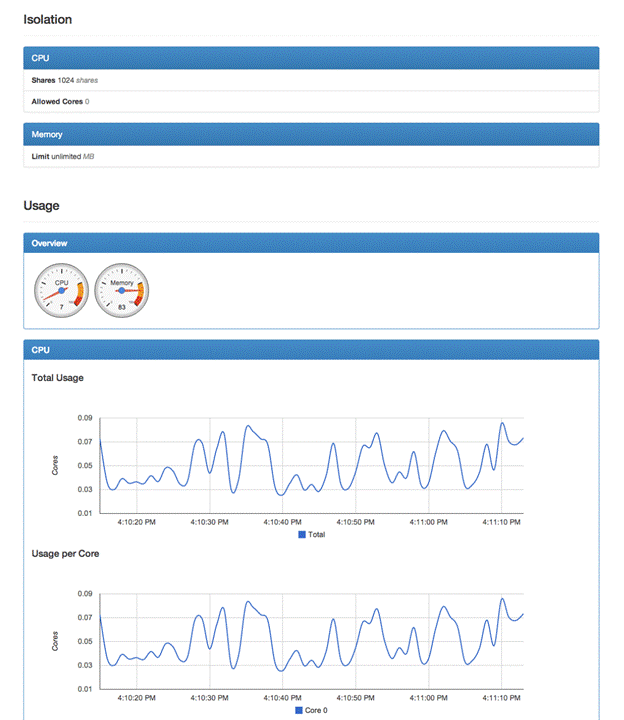Click the blue Total legend swatch
This screenshot has height=720, width=624.
pos(301,535)
